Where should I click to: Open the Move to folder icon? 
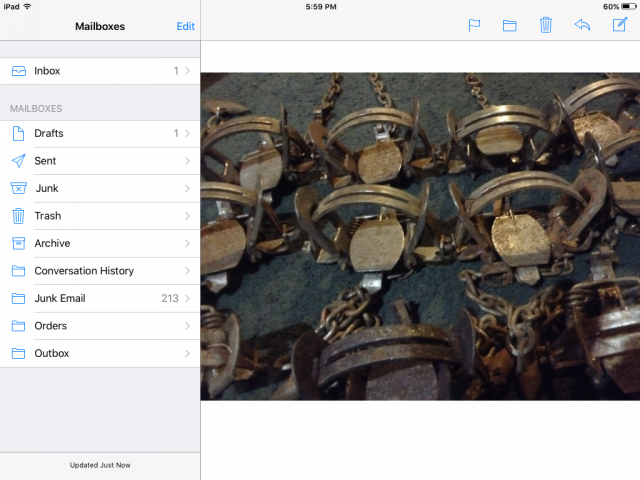509,26
